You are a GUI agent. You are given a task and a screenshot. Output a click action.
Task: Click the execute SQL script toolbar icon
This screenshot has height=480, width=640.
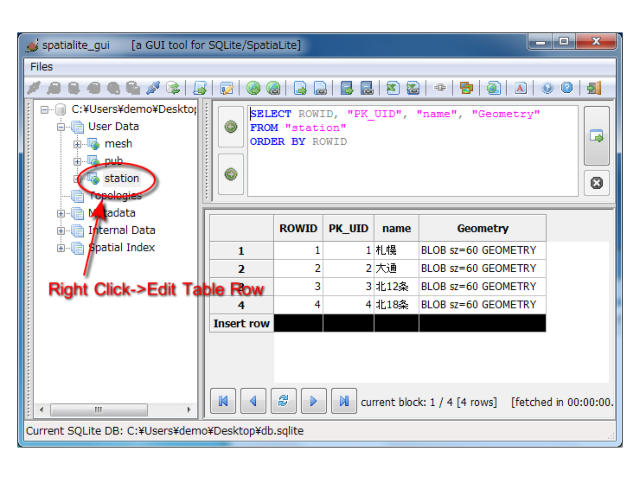click(200, 88)
